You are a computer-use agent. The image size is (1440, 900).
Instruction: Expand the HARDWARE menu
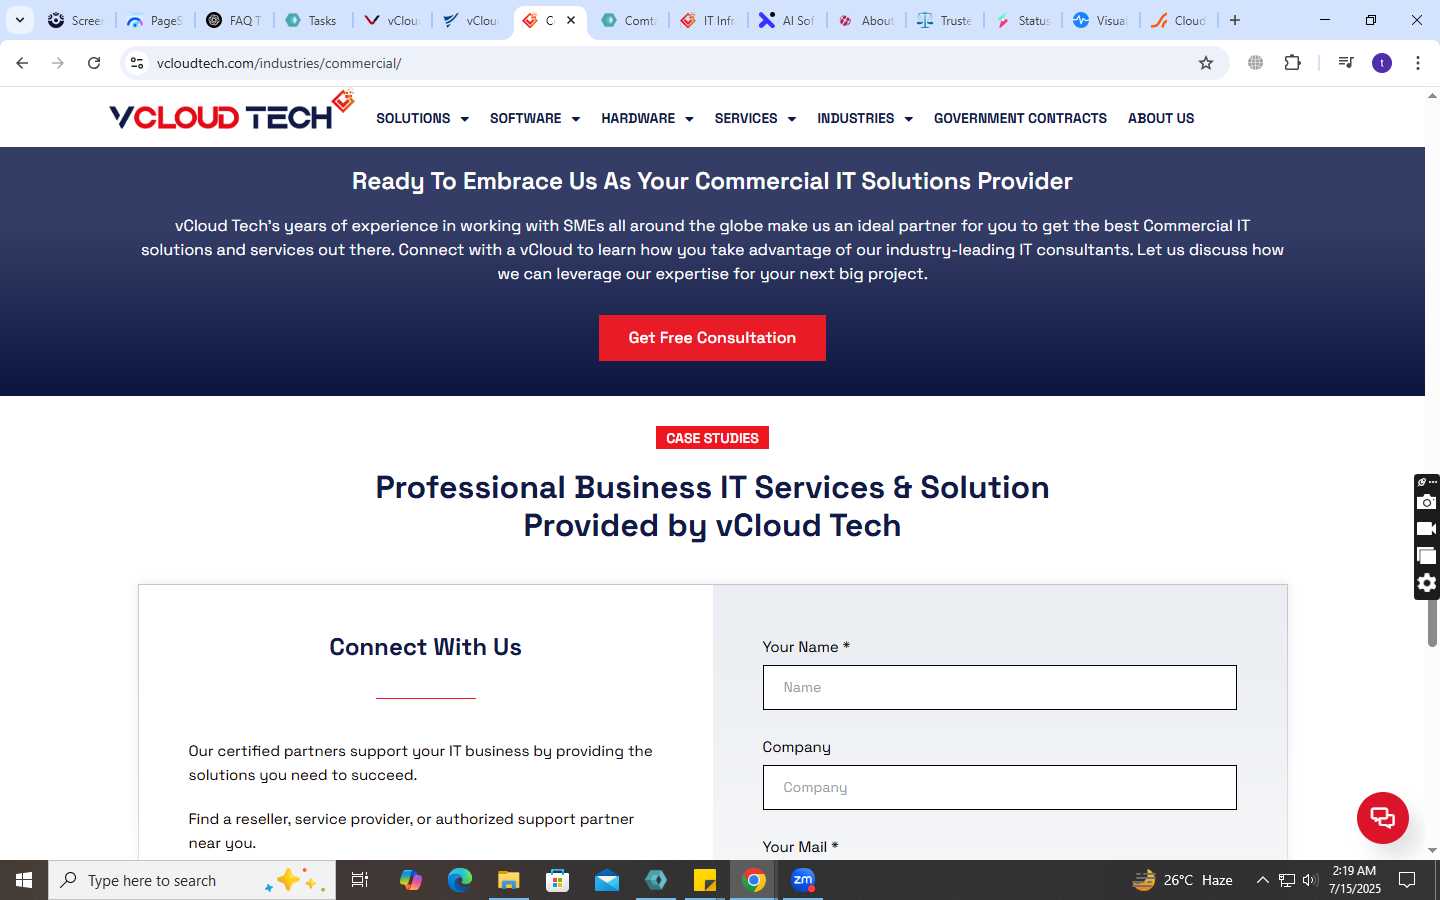[647, 118]
